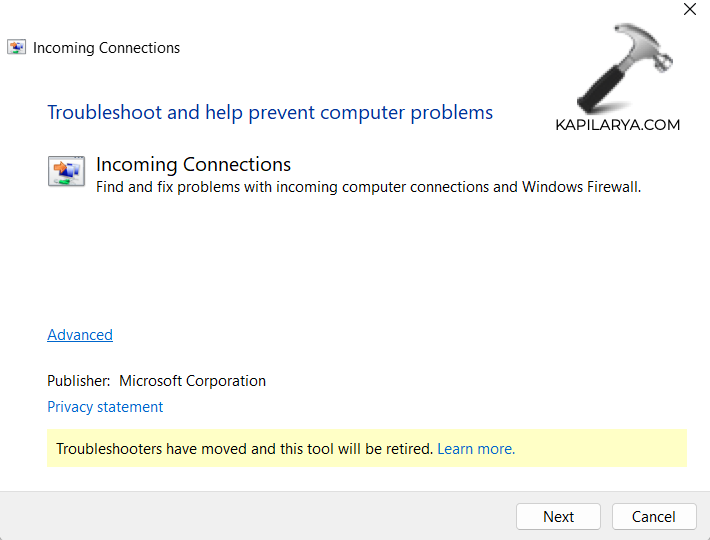Click the 'Troubleshooters have moved' notice text
Viewport: 710px width, 540px height.
click(245, 449)
